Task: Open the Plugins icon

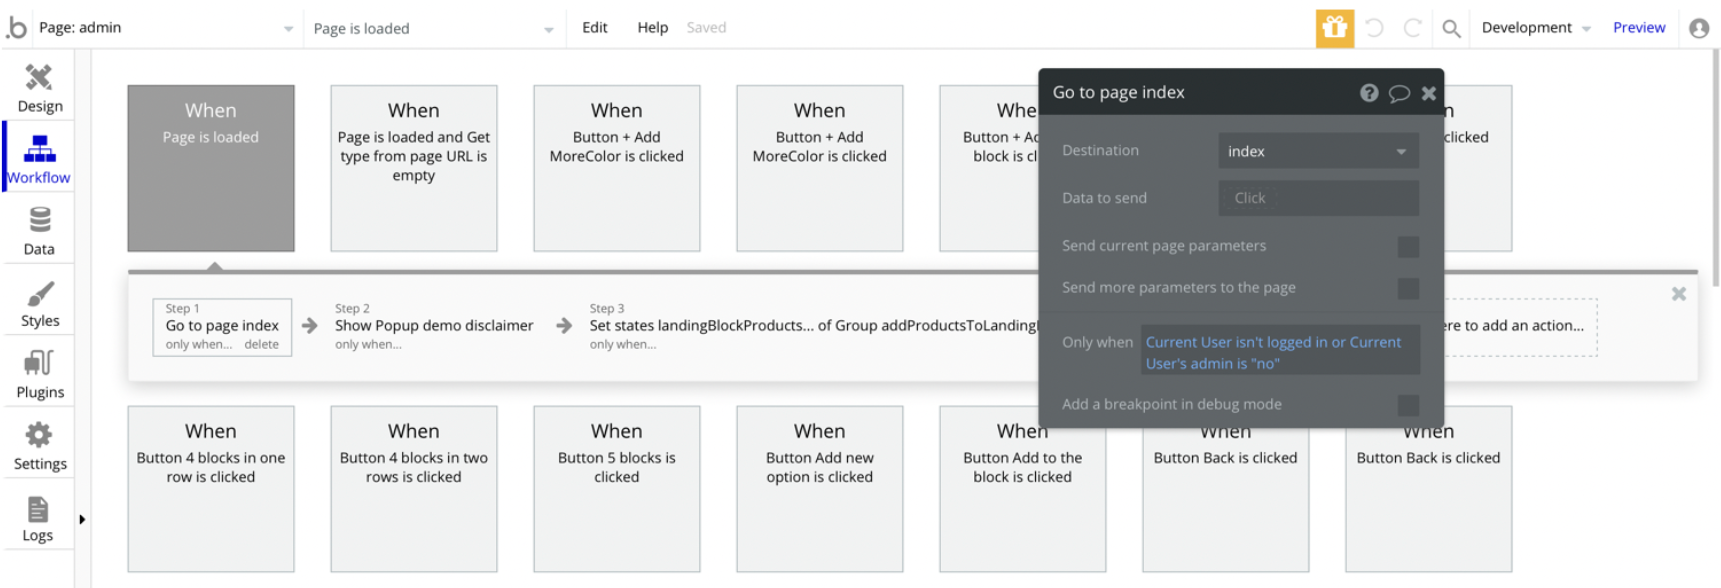Action: pyautogui.click(x=39, y=363)
